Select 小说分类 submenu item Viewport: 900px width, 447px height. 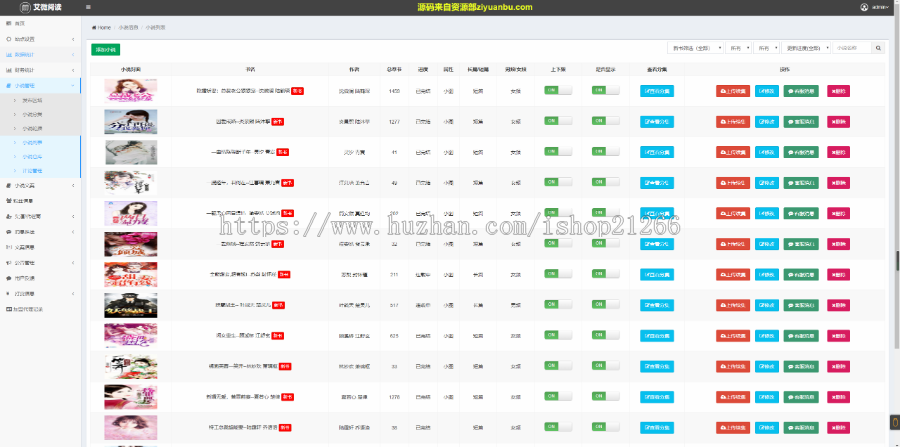point(40,114)
